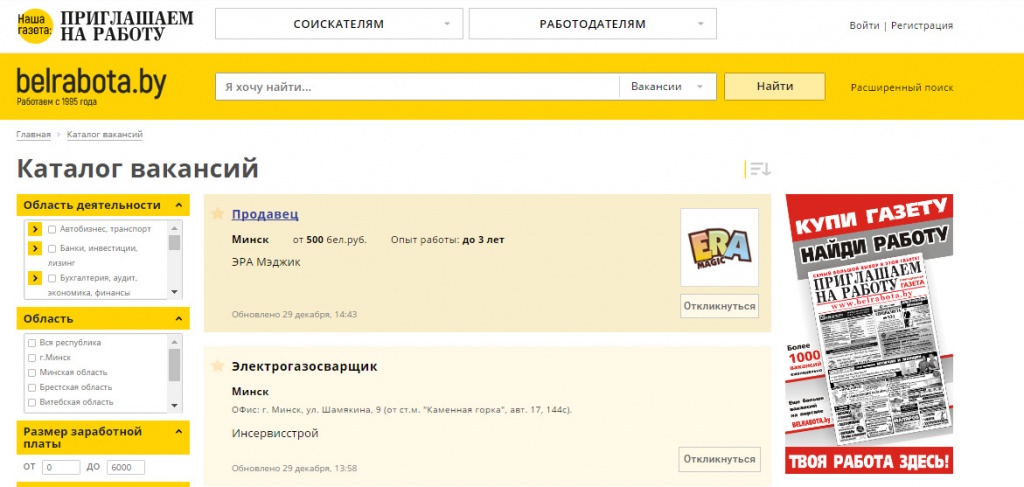Collapse the Размер заработной платы panel
Viewport: 1024px width, 487px height.
178,432
